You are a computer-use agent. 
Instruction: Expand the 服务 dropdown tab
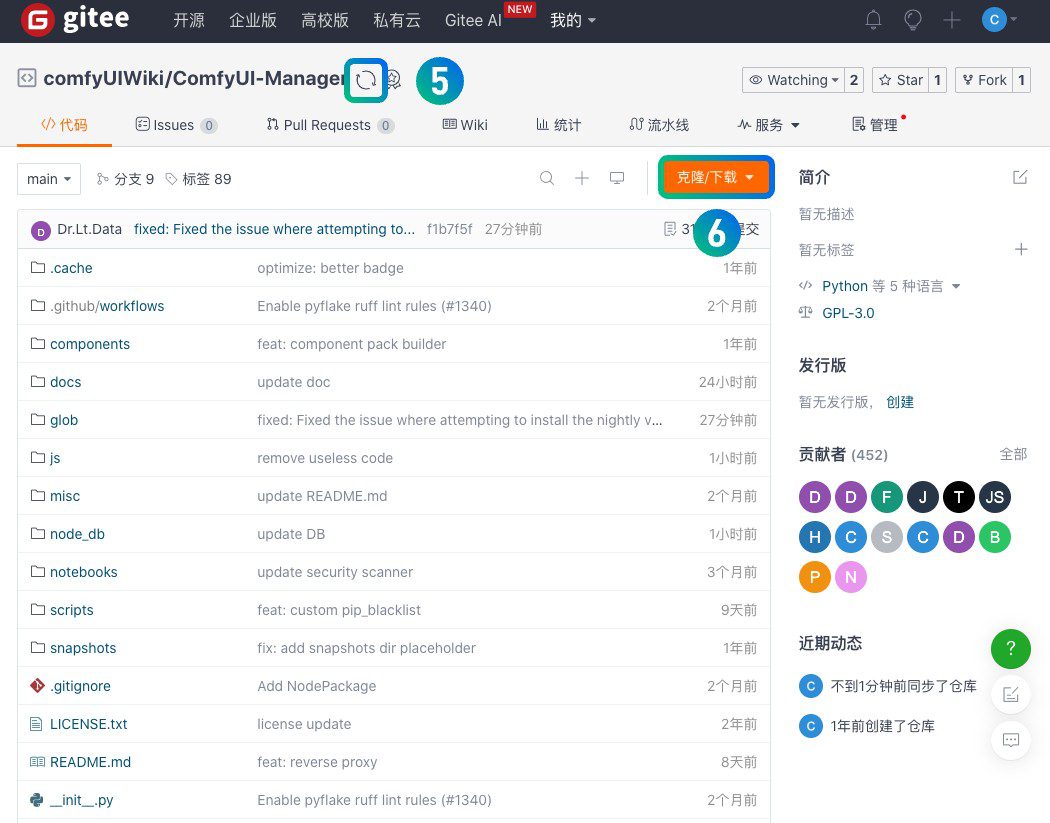click(768, 125)
